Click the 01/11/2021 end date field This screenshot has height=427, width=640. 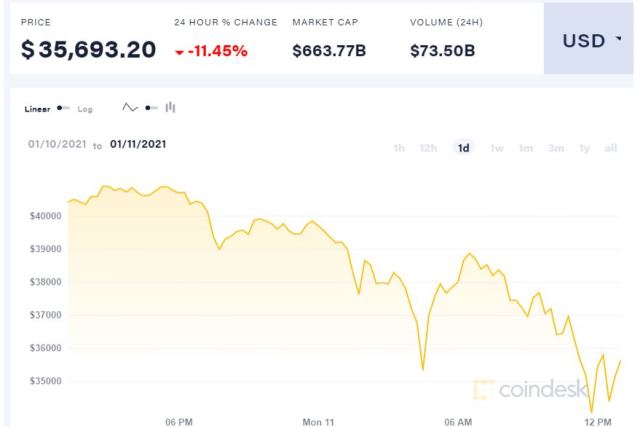coord(138,145)
